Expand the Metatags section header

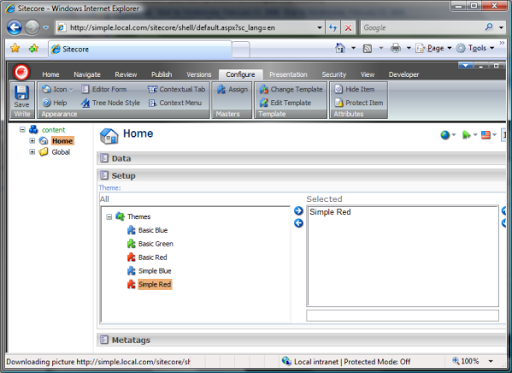(x=301, y=340)
